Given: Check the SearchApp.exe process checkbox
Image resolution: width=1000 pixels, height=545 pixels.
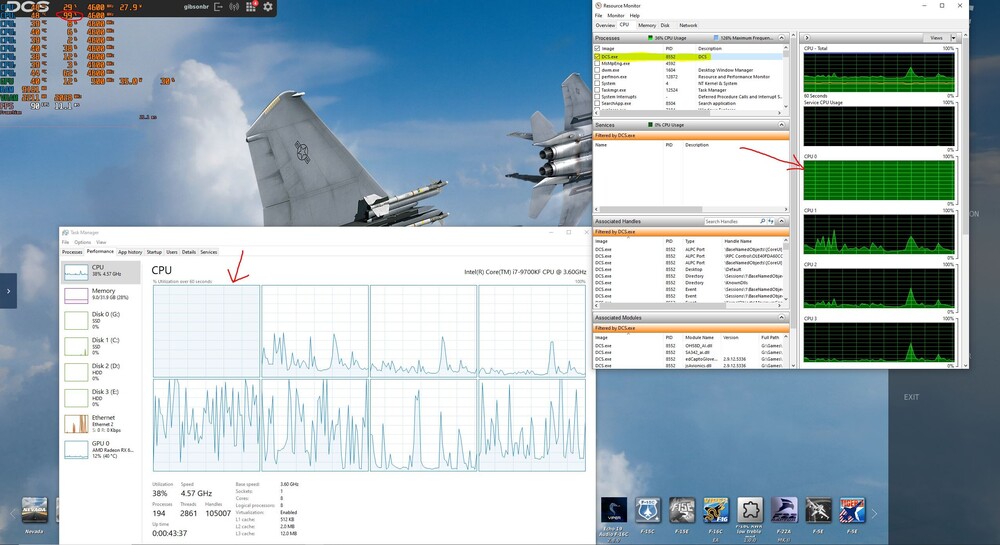Looking at the screenshot, I should coord(598,103).
